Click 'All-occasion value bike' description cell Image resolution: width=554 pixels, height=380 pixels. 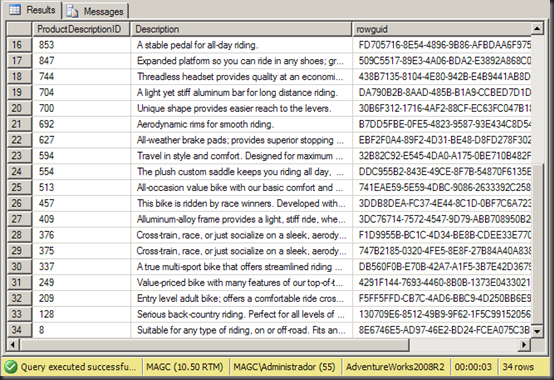point(241,187)
